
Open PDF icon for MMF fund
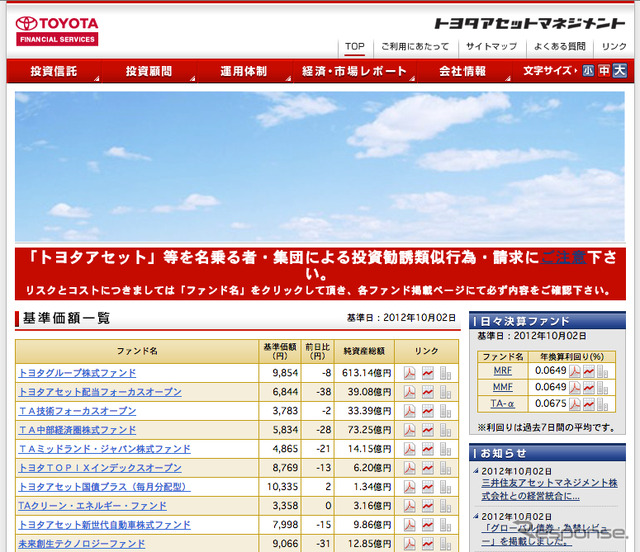coord(575,387)
